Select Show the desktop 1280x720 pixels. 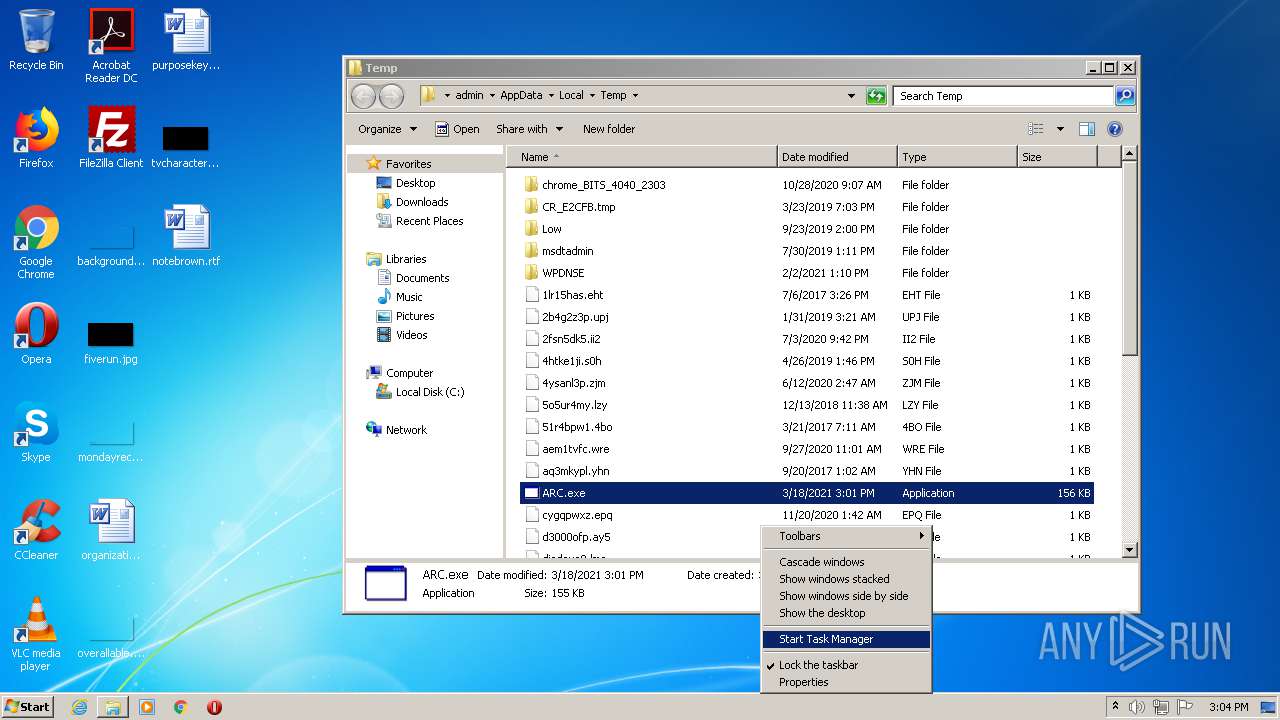pos(846,613)
